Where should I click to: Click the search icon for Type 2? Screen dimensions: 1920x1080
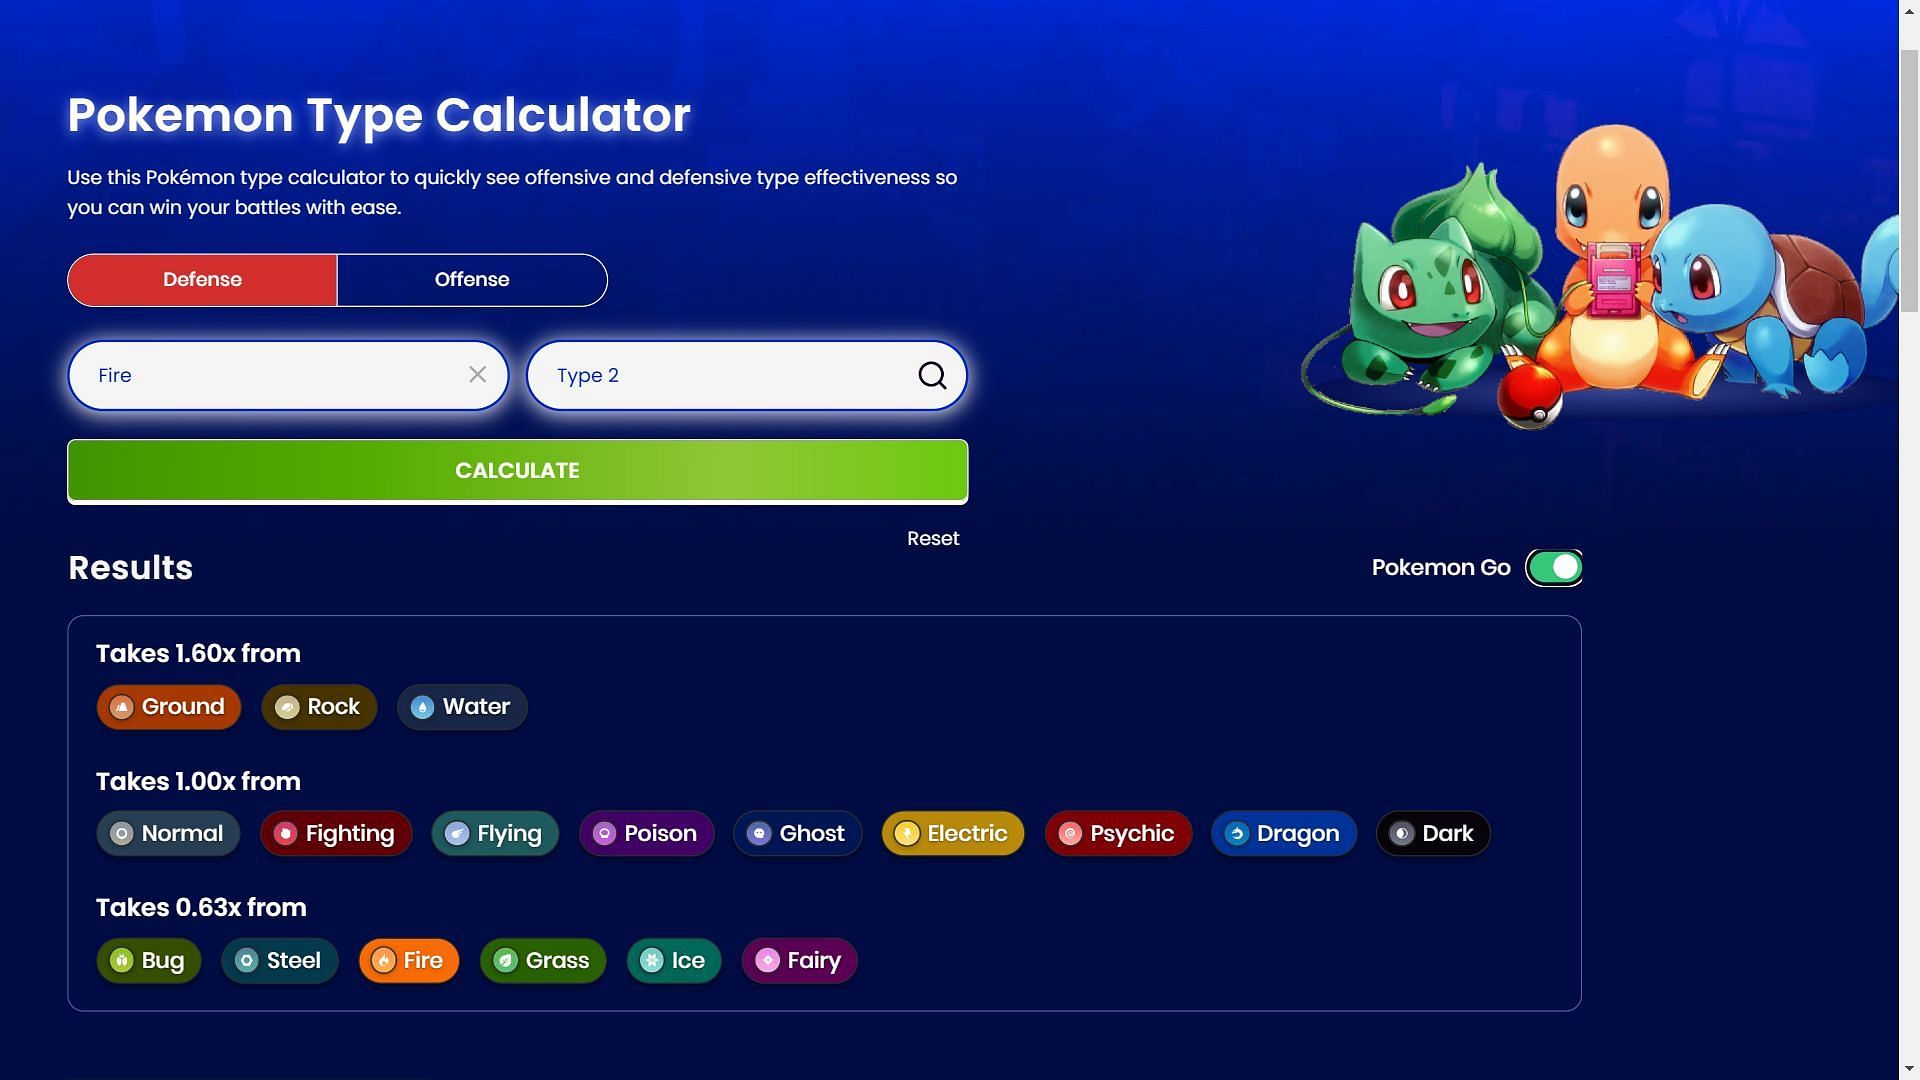[934, 375]
